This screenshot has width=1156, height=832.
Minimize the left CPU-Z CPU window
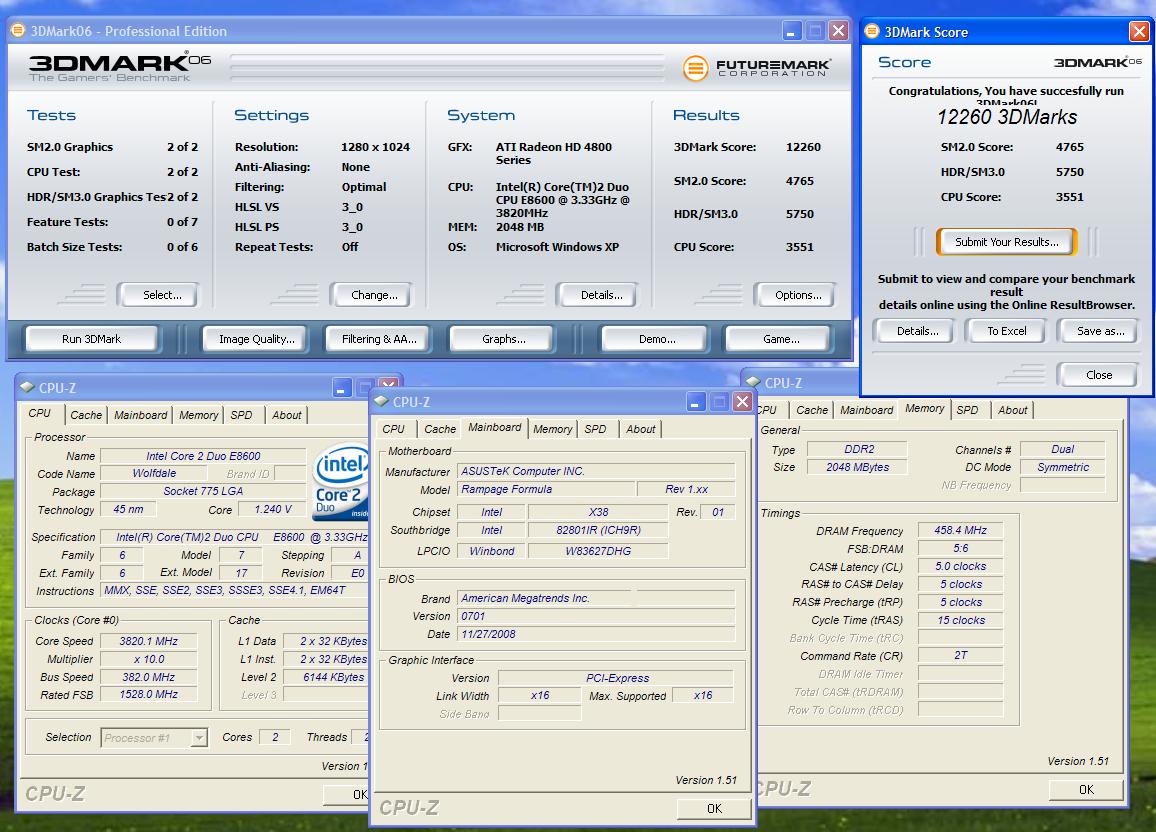pos(341,388)
